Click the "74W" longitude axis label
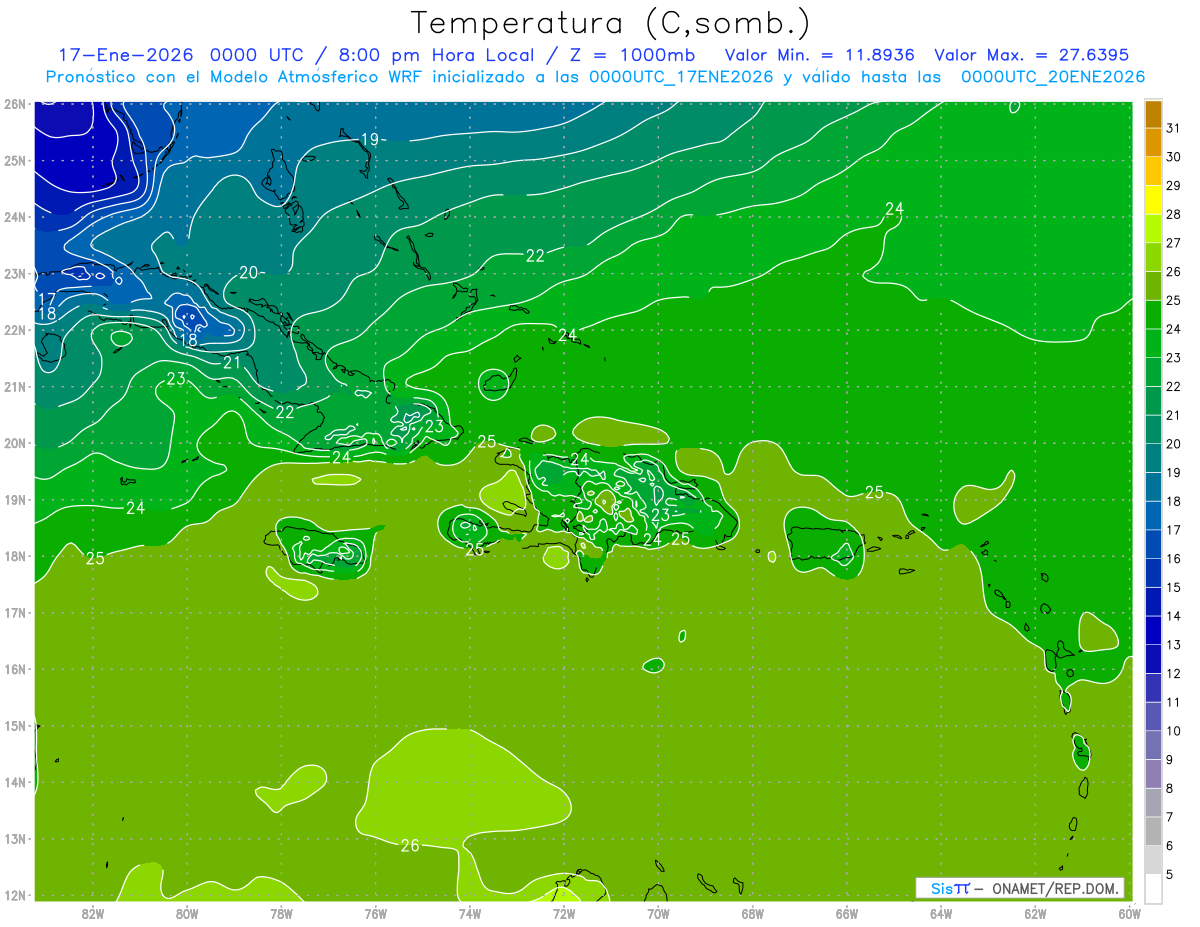This screenshot has width=1200, height=927. tap(470, 912)
